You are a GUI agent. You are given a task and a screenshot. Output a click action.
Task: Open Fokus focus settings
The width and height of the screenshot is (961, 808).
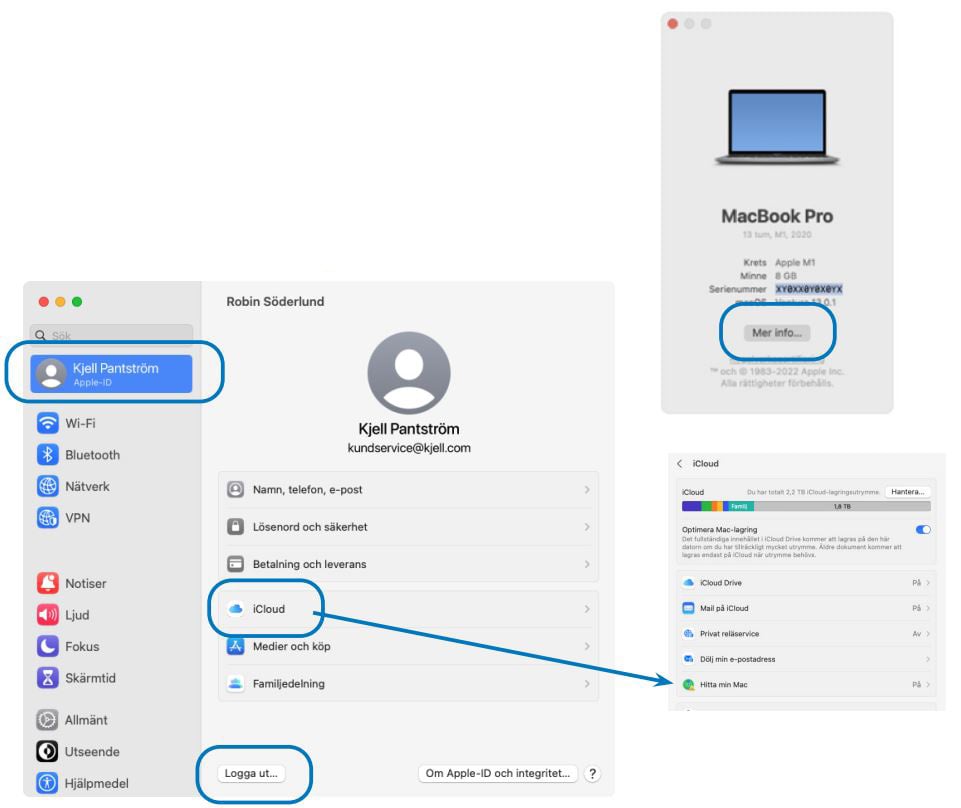pos(83,646)
